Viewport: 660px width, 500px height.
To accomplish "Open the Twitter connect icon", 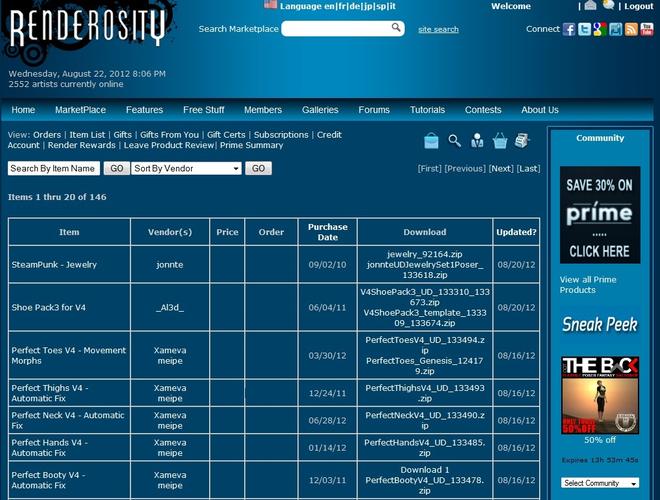I will (584, 29).
